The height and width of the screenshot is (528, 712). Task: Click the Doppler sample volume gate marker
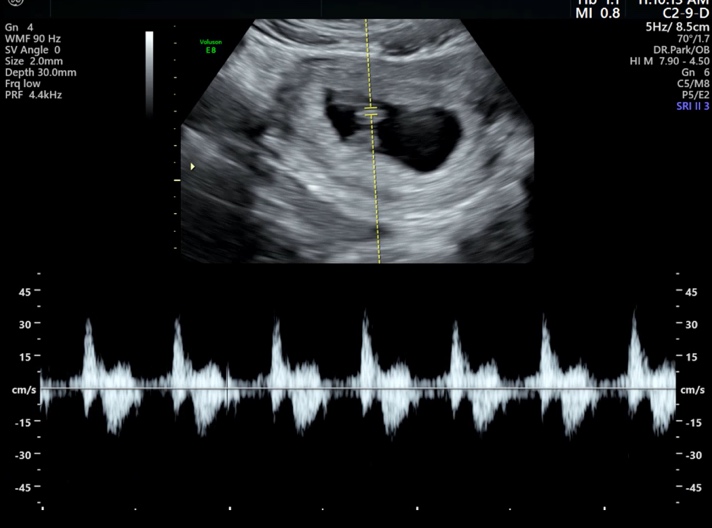(x=371, y=111)
